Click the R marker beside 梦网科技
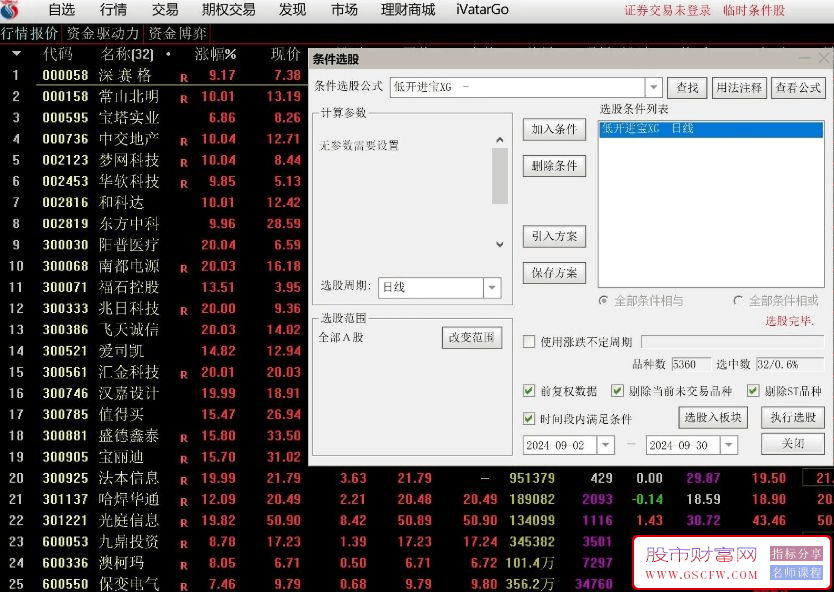This screenshot has width=834, height=592. pyautogui.click(x=184, y=163)
